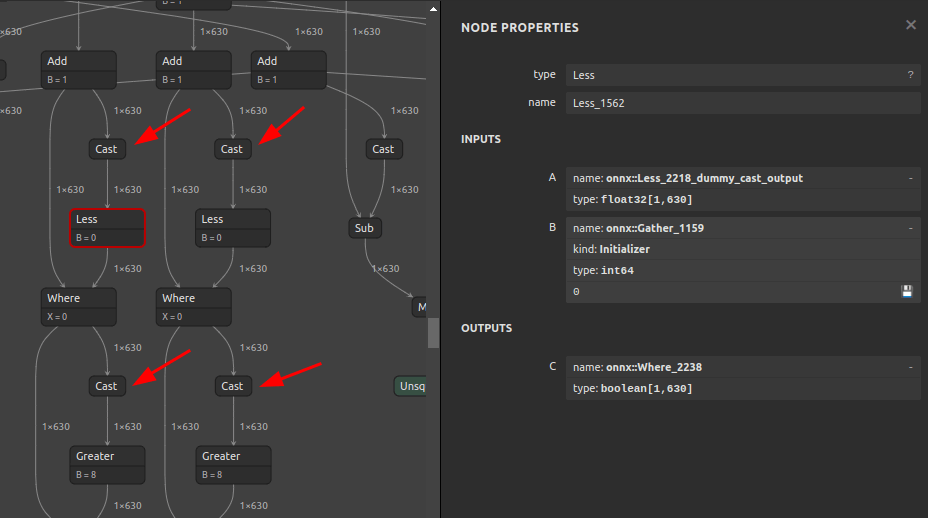Close the Node Properties panel
The image size is (928, 518).
coord(911,25)
